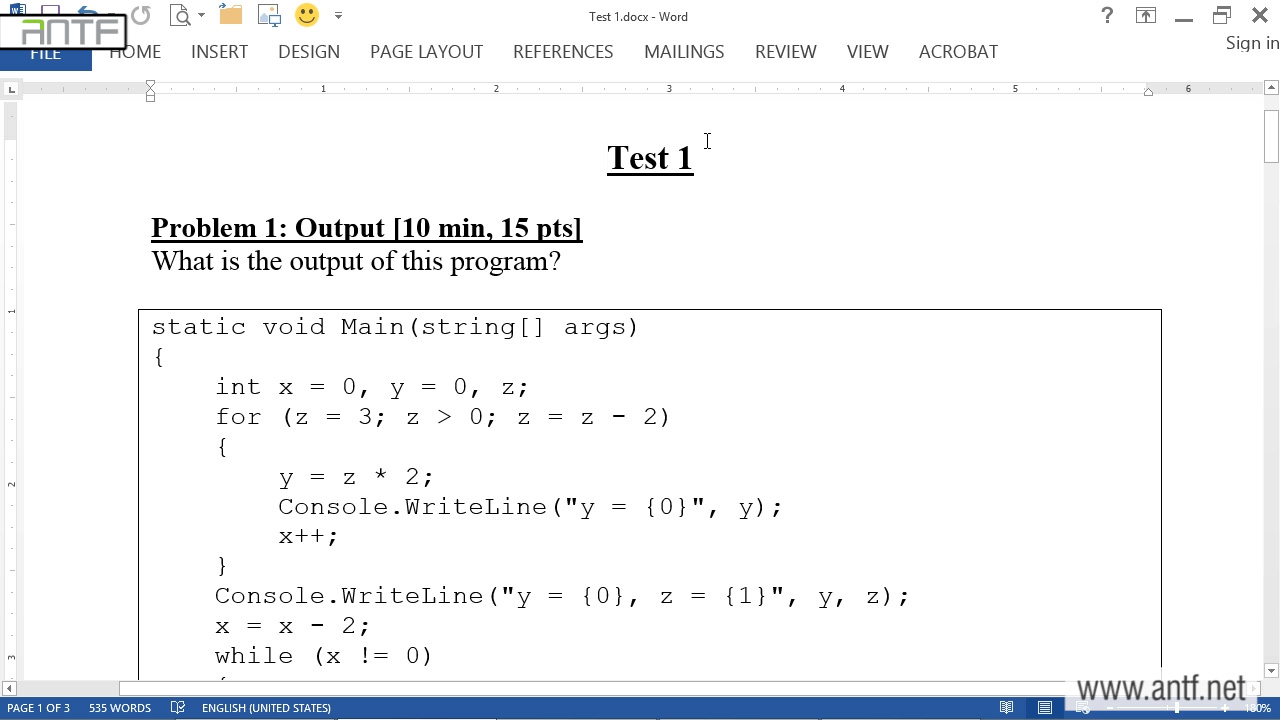Click the yellow smiley feedback icon
The height and width of the screenshot is (720, 1280).
pyautogui.click(x=307, y=15)
